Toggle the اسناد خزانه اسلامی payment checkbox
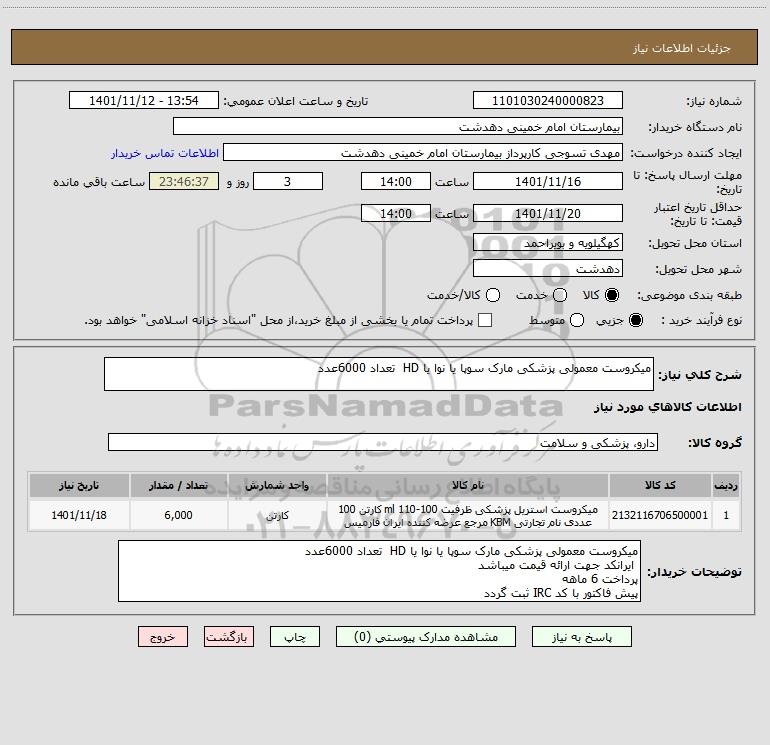 485,320
